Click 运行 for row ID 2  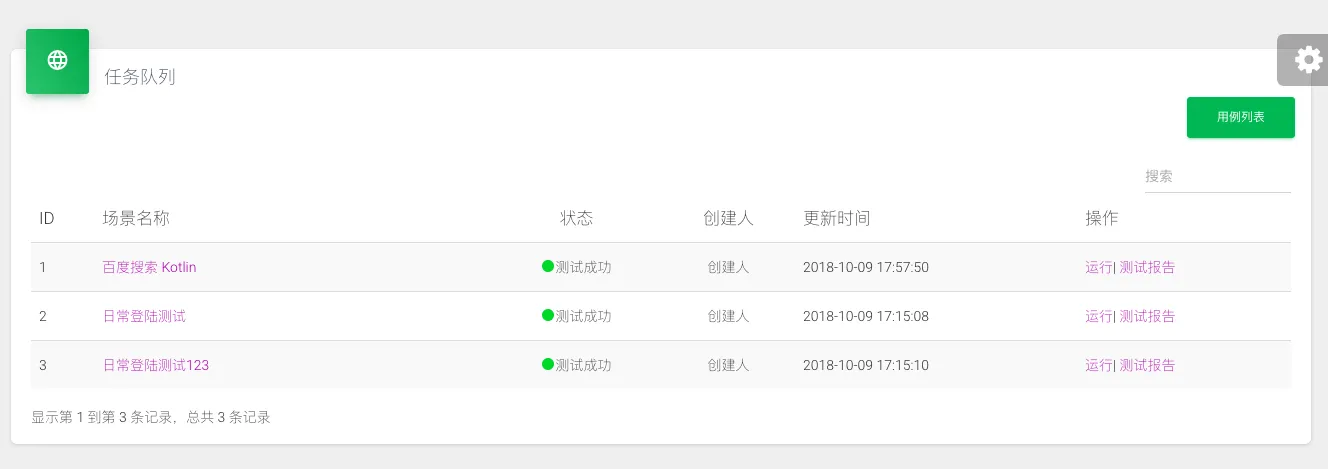coord(1098,316)
